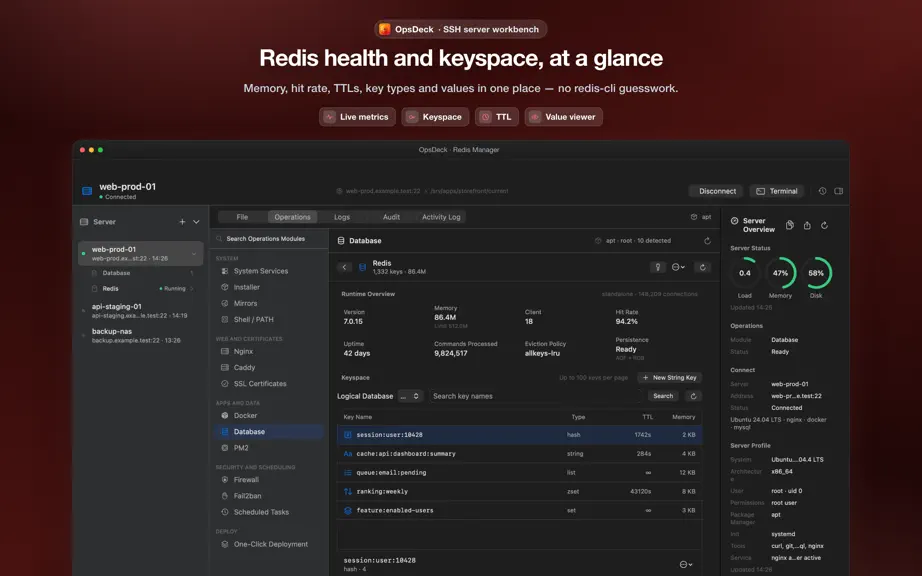Click the Disconnect button
Image resolution: width=922 pixels, height=576 pixels.
tap(717, 191)
